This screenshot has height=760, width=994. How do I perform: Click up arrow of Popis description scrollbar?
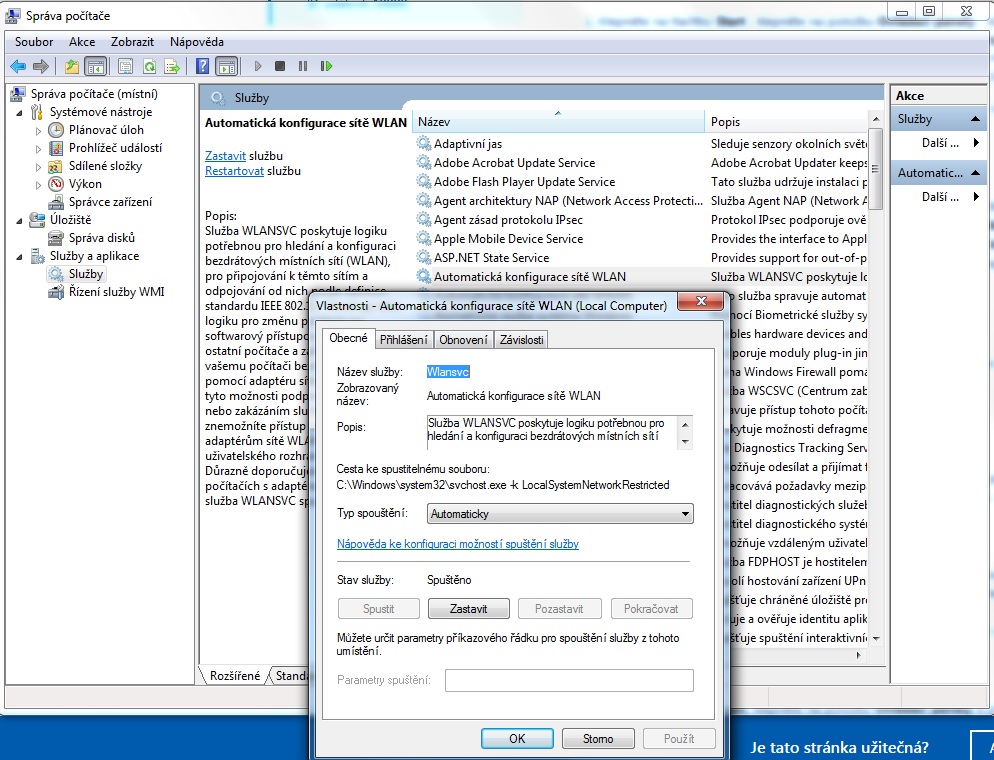685,424
